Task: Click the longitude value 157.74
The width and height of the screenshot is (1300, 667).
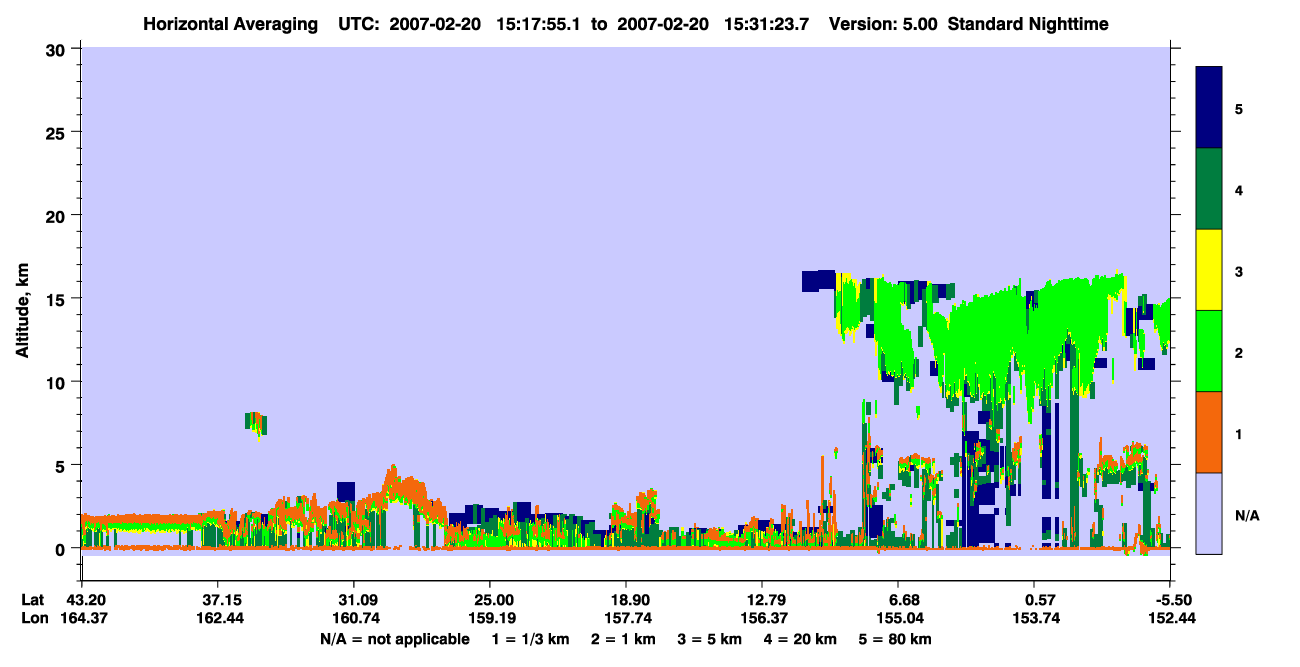Action: (x=626, y=618)
